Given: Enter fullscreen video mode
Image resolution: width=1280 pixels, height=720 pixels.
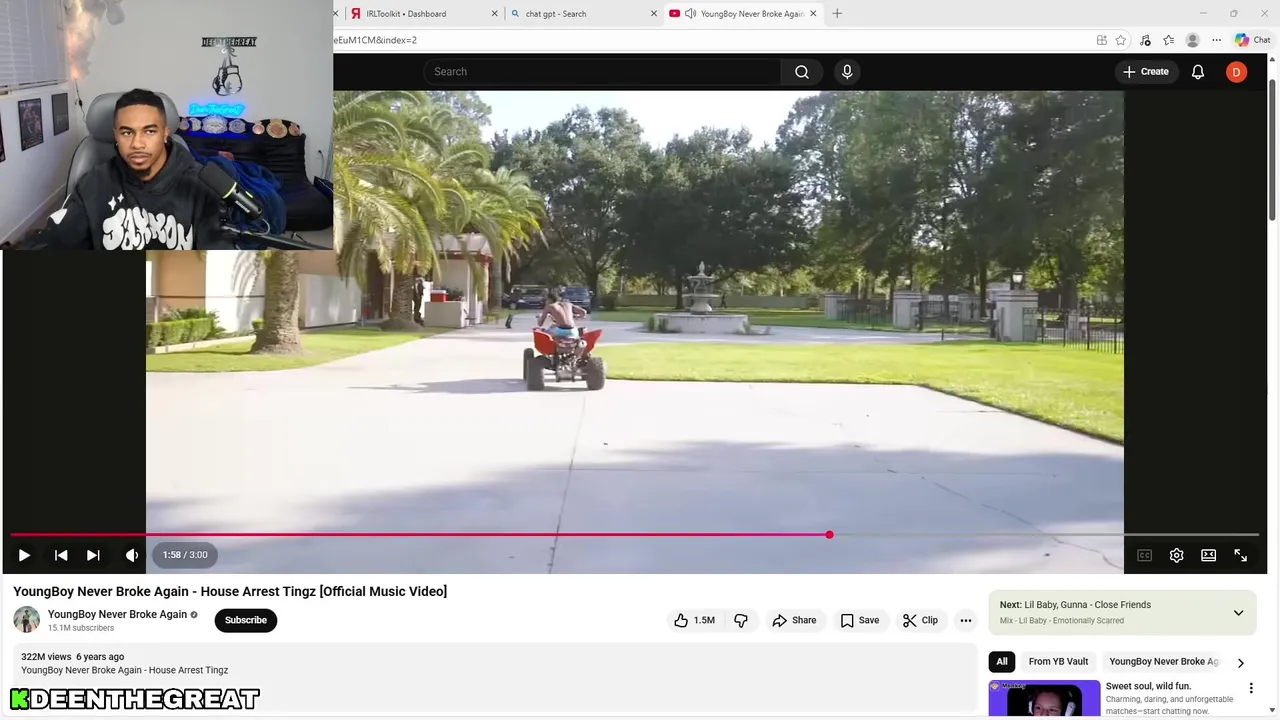Looking at the screenshot, I should (1240, 555).
